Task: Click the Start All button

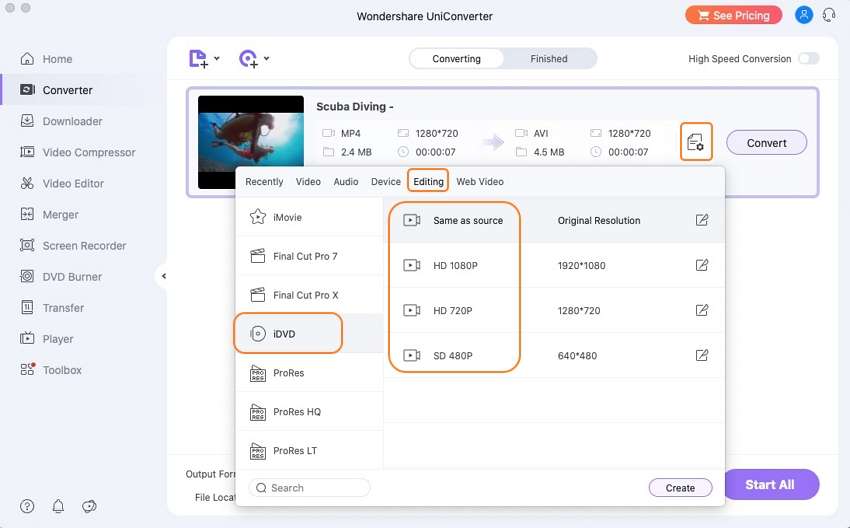Action: (x=770, y=485)
